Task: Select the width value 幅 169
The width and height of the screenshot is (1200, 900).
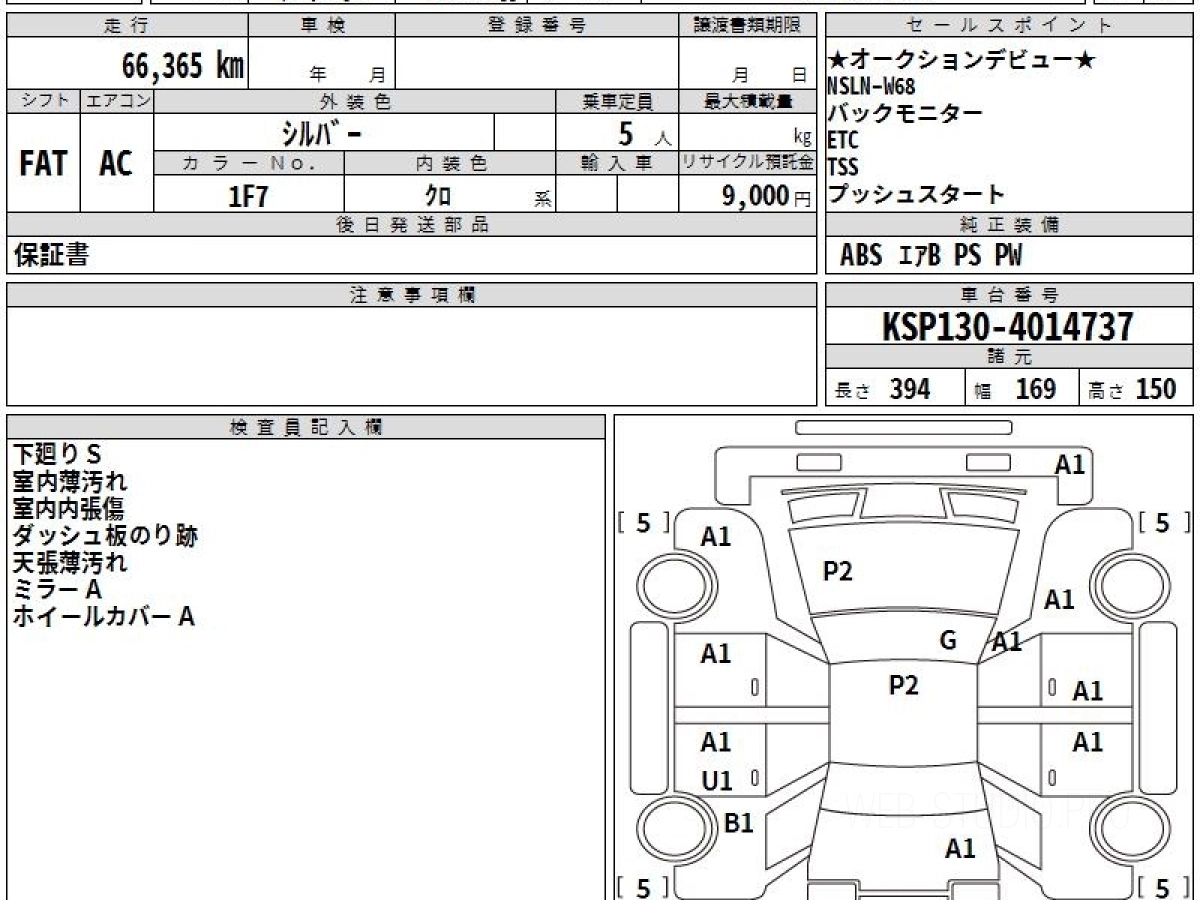Action: pyautogui.click(x=1016, y=389)
